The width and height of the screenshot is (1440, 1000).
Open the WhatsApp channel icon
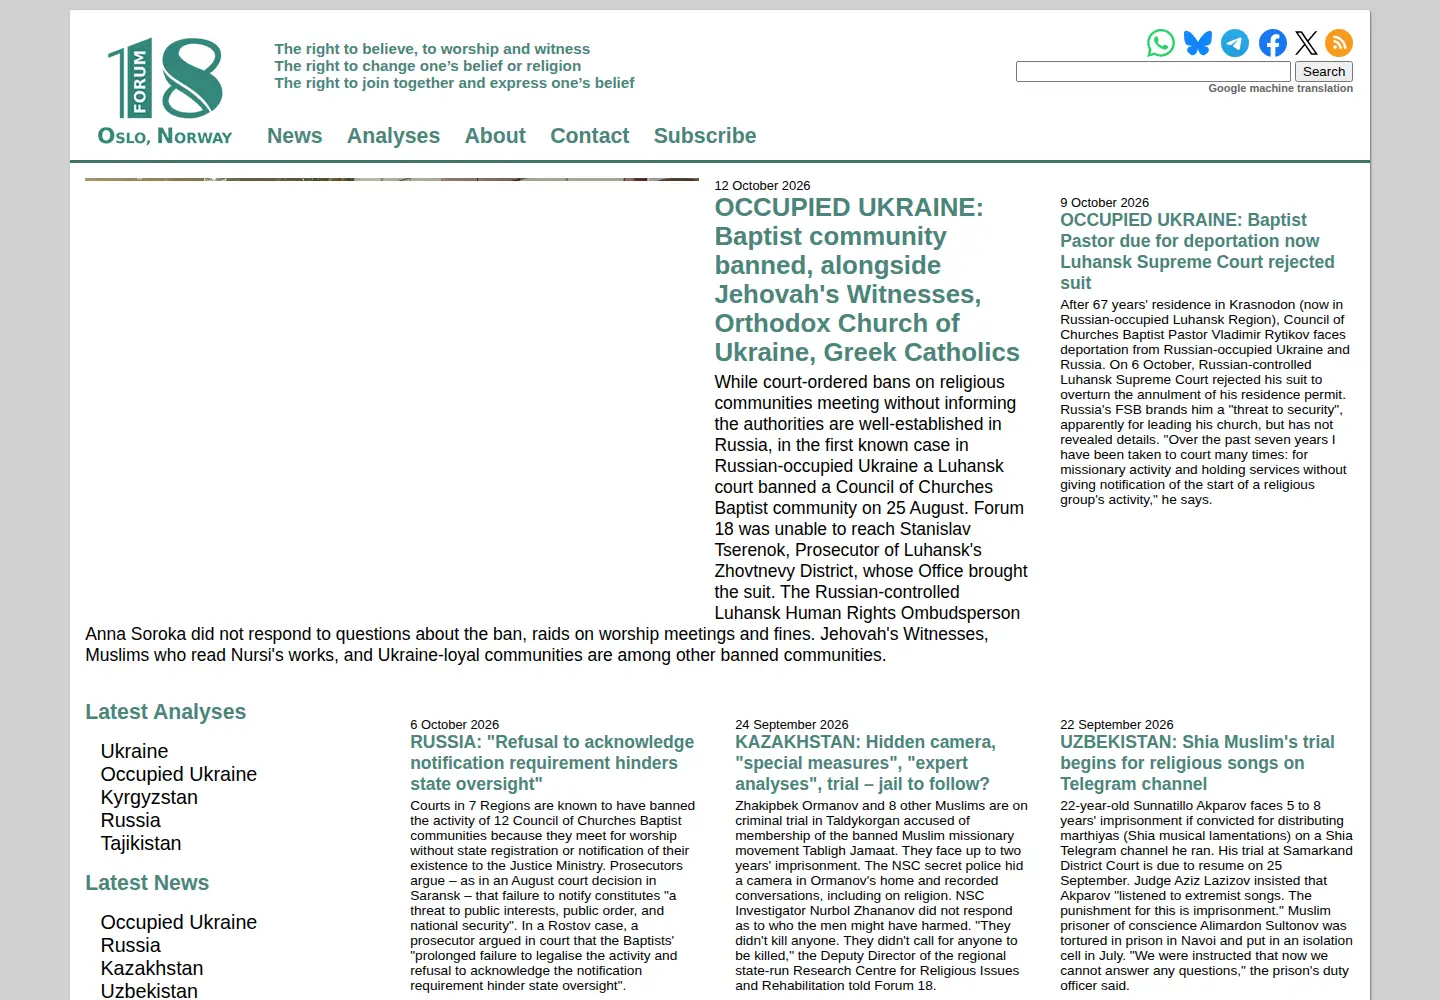[x=1161, y=43]
